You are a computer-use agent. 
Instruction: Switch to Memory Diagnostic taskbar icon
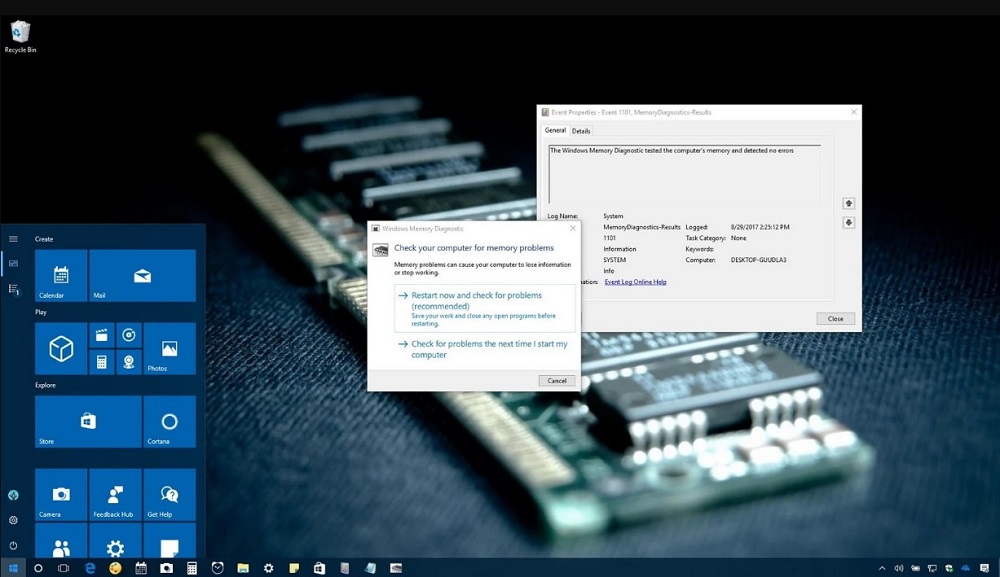(x=396, y=568)
